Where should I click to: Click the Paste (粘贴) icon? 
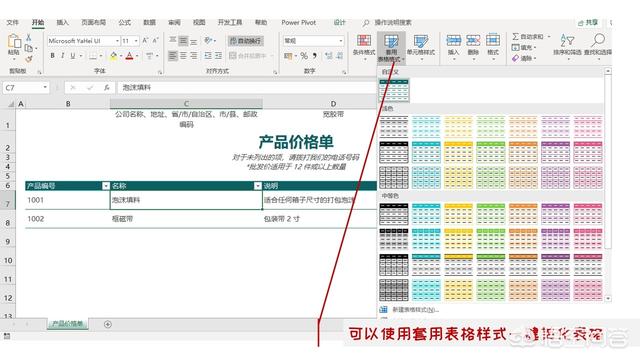(14, 42)
